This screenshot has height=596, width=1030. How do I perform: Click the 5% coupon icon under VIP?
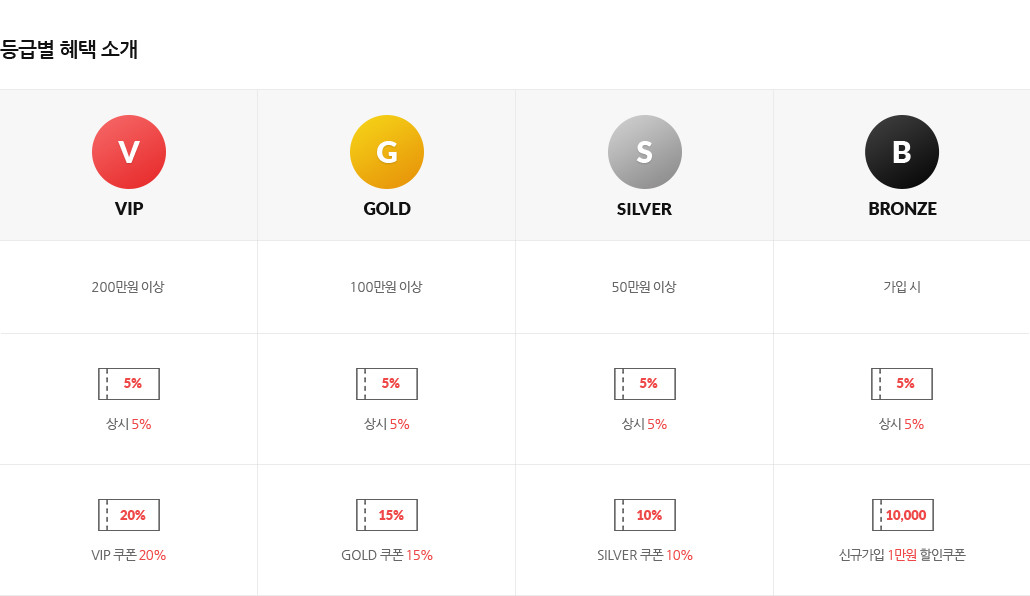click(x=129, y=384)
